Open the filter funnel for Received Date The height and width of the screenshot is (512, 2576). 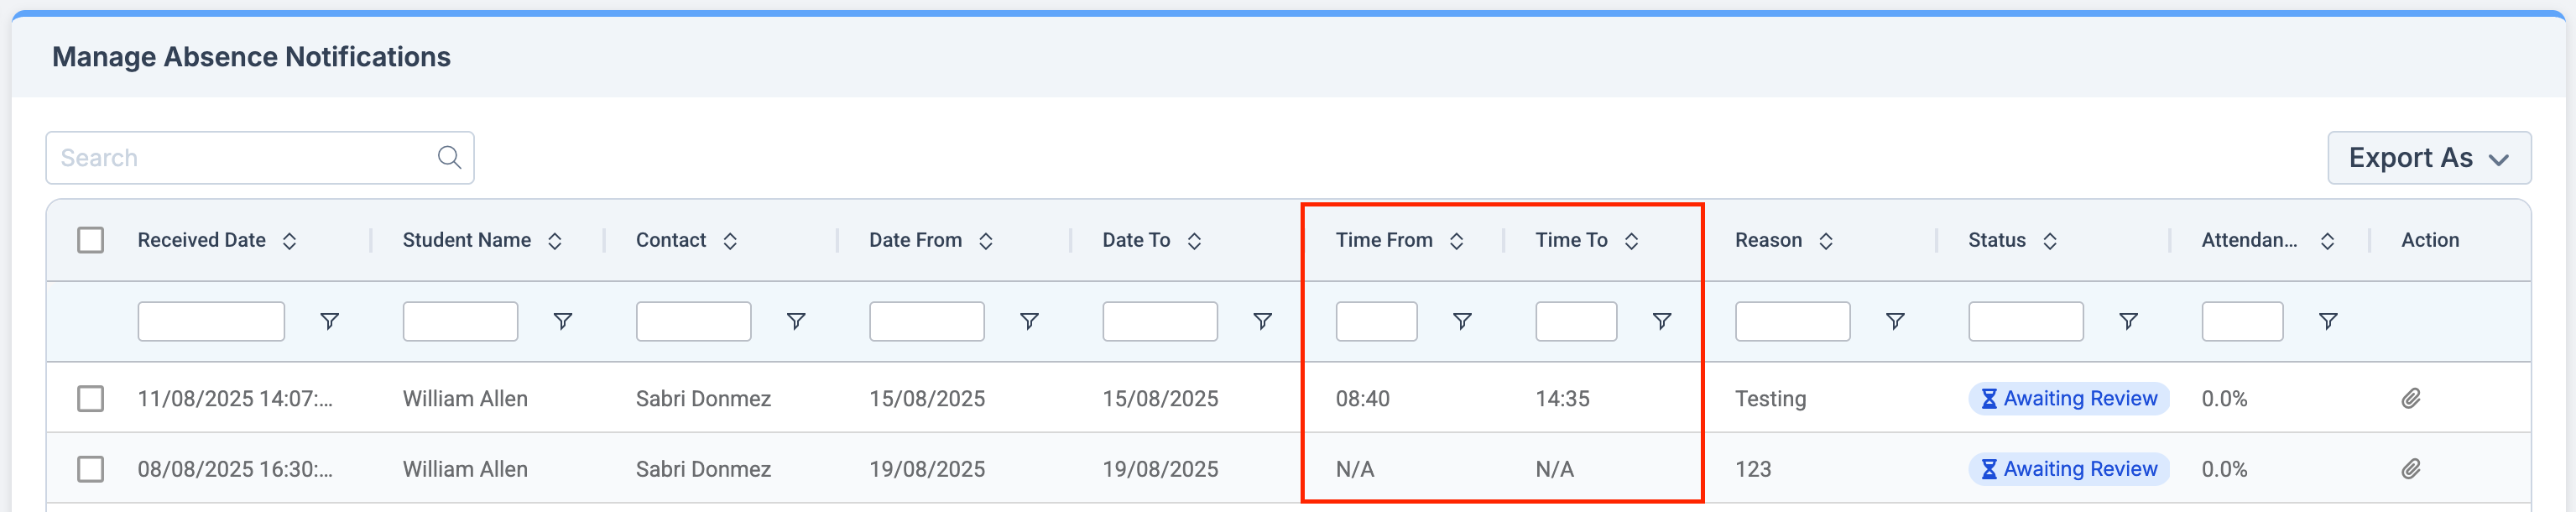pos(330,321)
